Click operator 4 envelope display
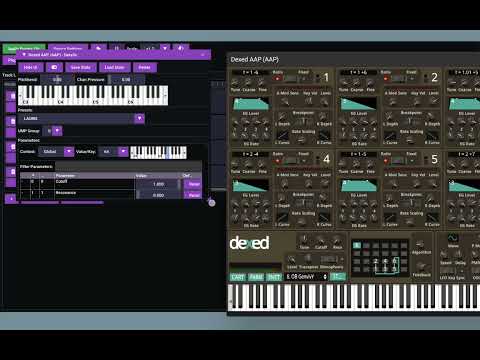 coord(251,185)
